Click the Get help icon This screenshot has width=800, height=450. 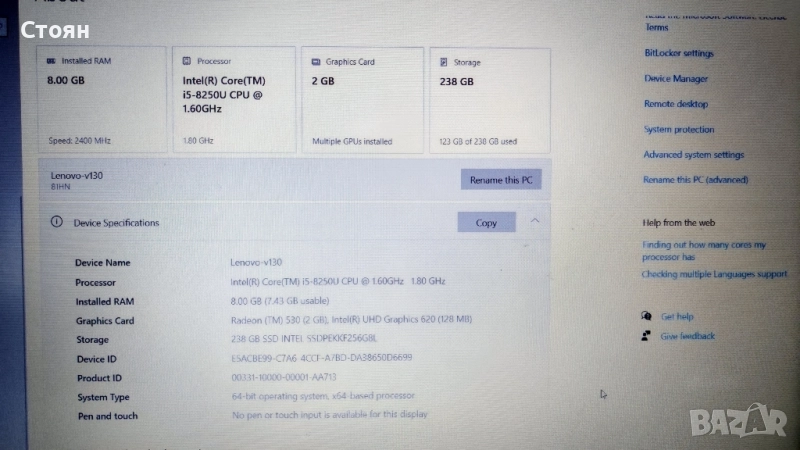tap(646, 316)
